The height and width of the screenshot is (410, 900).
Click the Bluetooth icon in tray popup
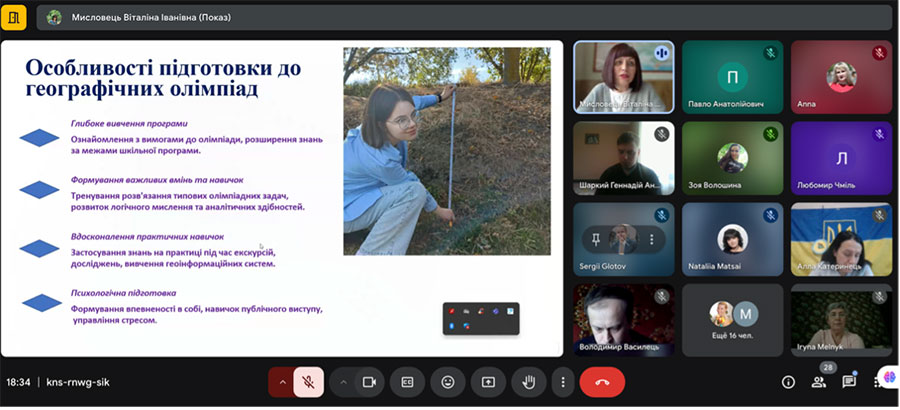point(452,326)
